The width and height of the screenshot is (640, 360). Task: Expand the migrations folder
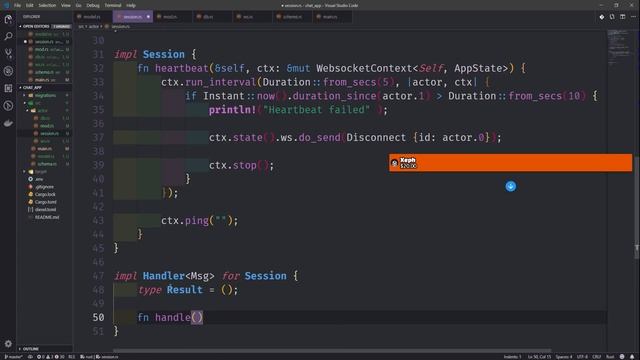tap(45, 95)
